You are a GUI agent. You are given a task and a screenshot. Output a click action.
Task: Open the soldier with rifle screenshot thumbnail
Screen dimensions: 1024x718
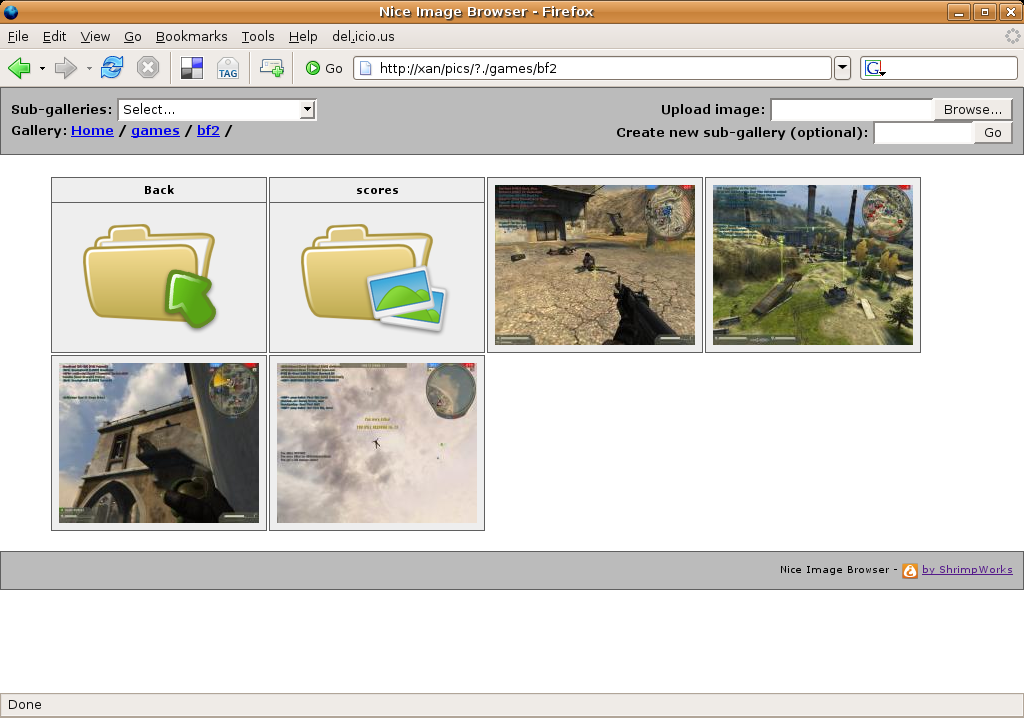coord(594,265)
